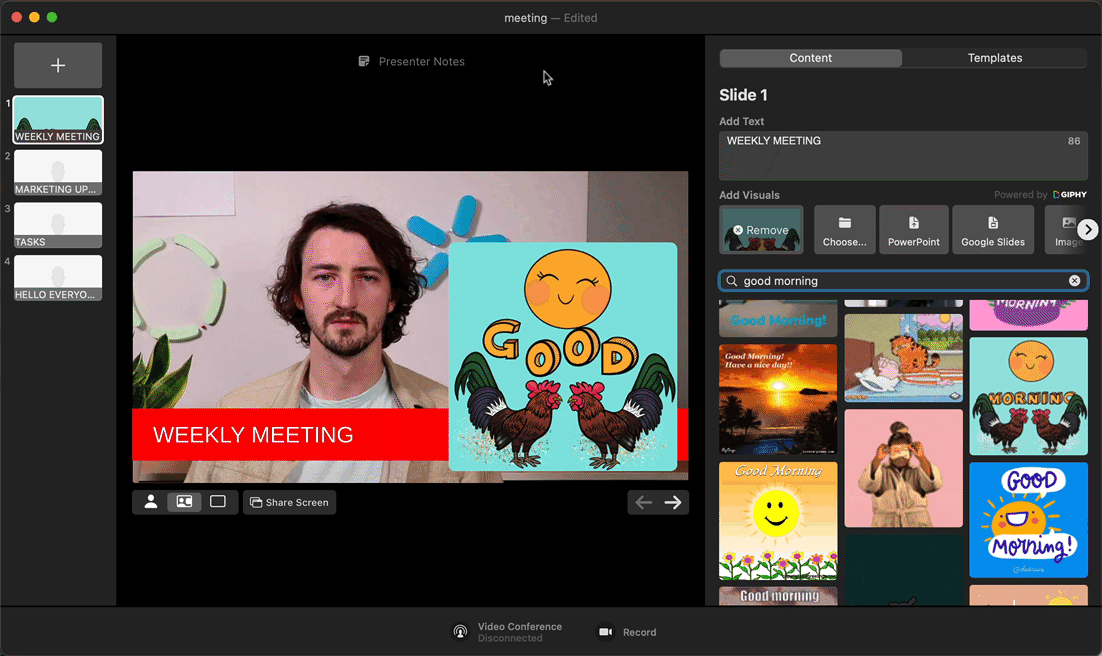Image resolution: width=1102 pixels, height=656 pixels.
Task: Select the MARKETING UP... slide thumbnail
Action: click(58, 172)
